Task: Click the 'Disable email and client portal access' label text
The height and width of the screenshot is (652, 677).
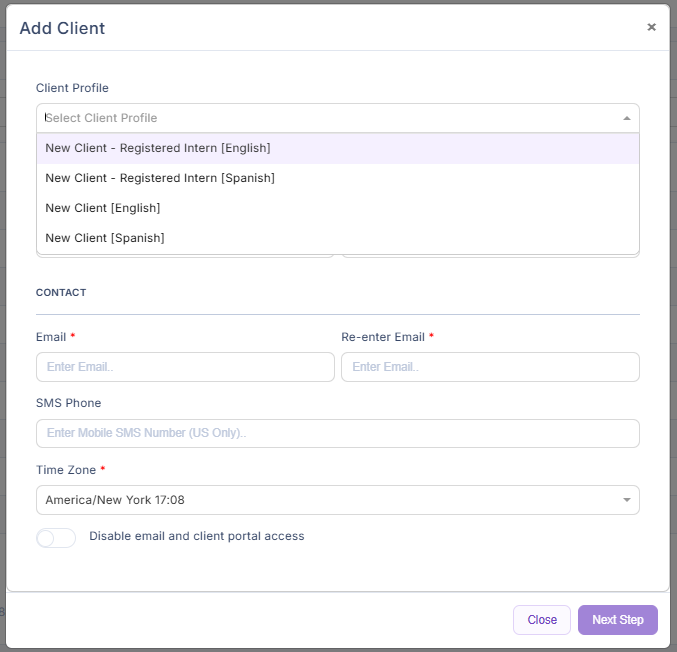Action: 196,536
